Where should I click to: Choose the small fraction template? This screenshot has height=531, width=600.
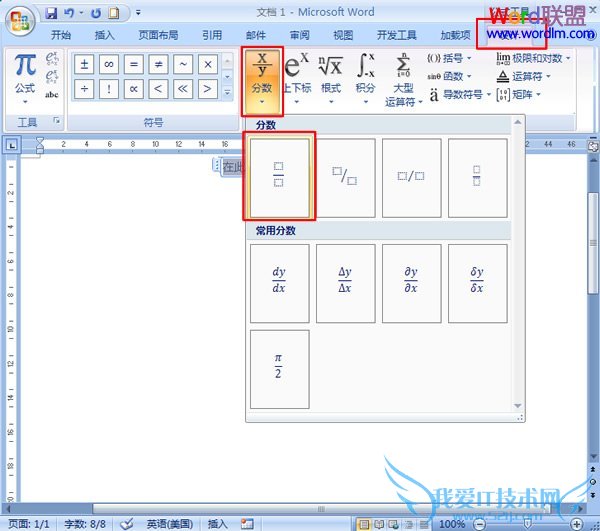coord(477,178)
